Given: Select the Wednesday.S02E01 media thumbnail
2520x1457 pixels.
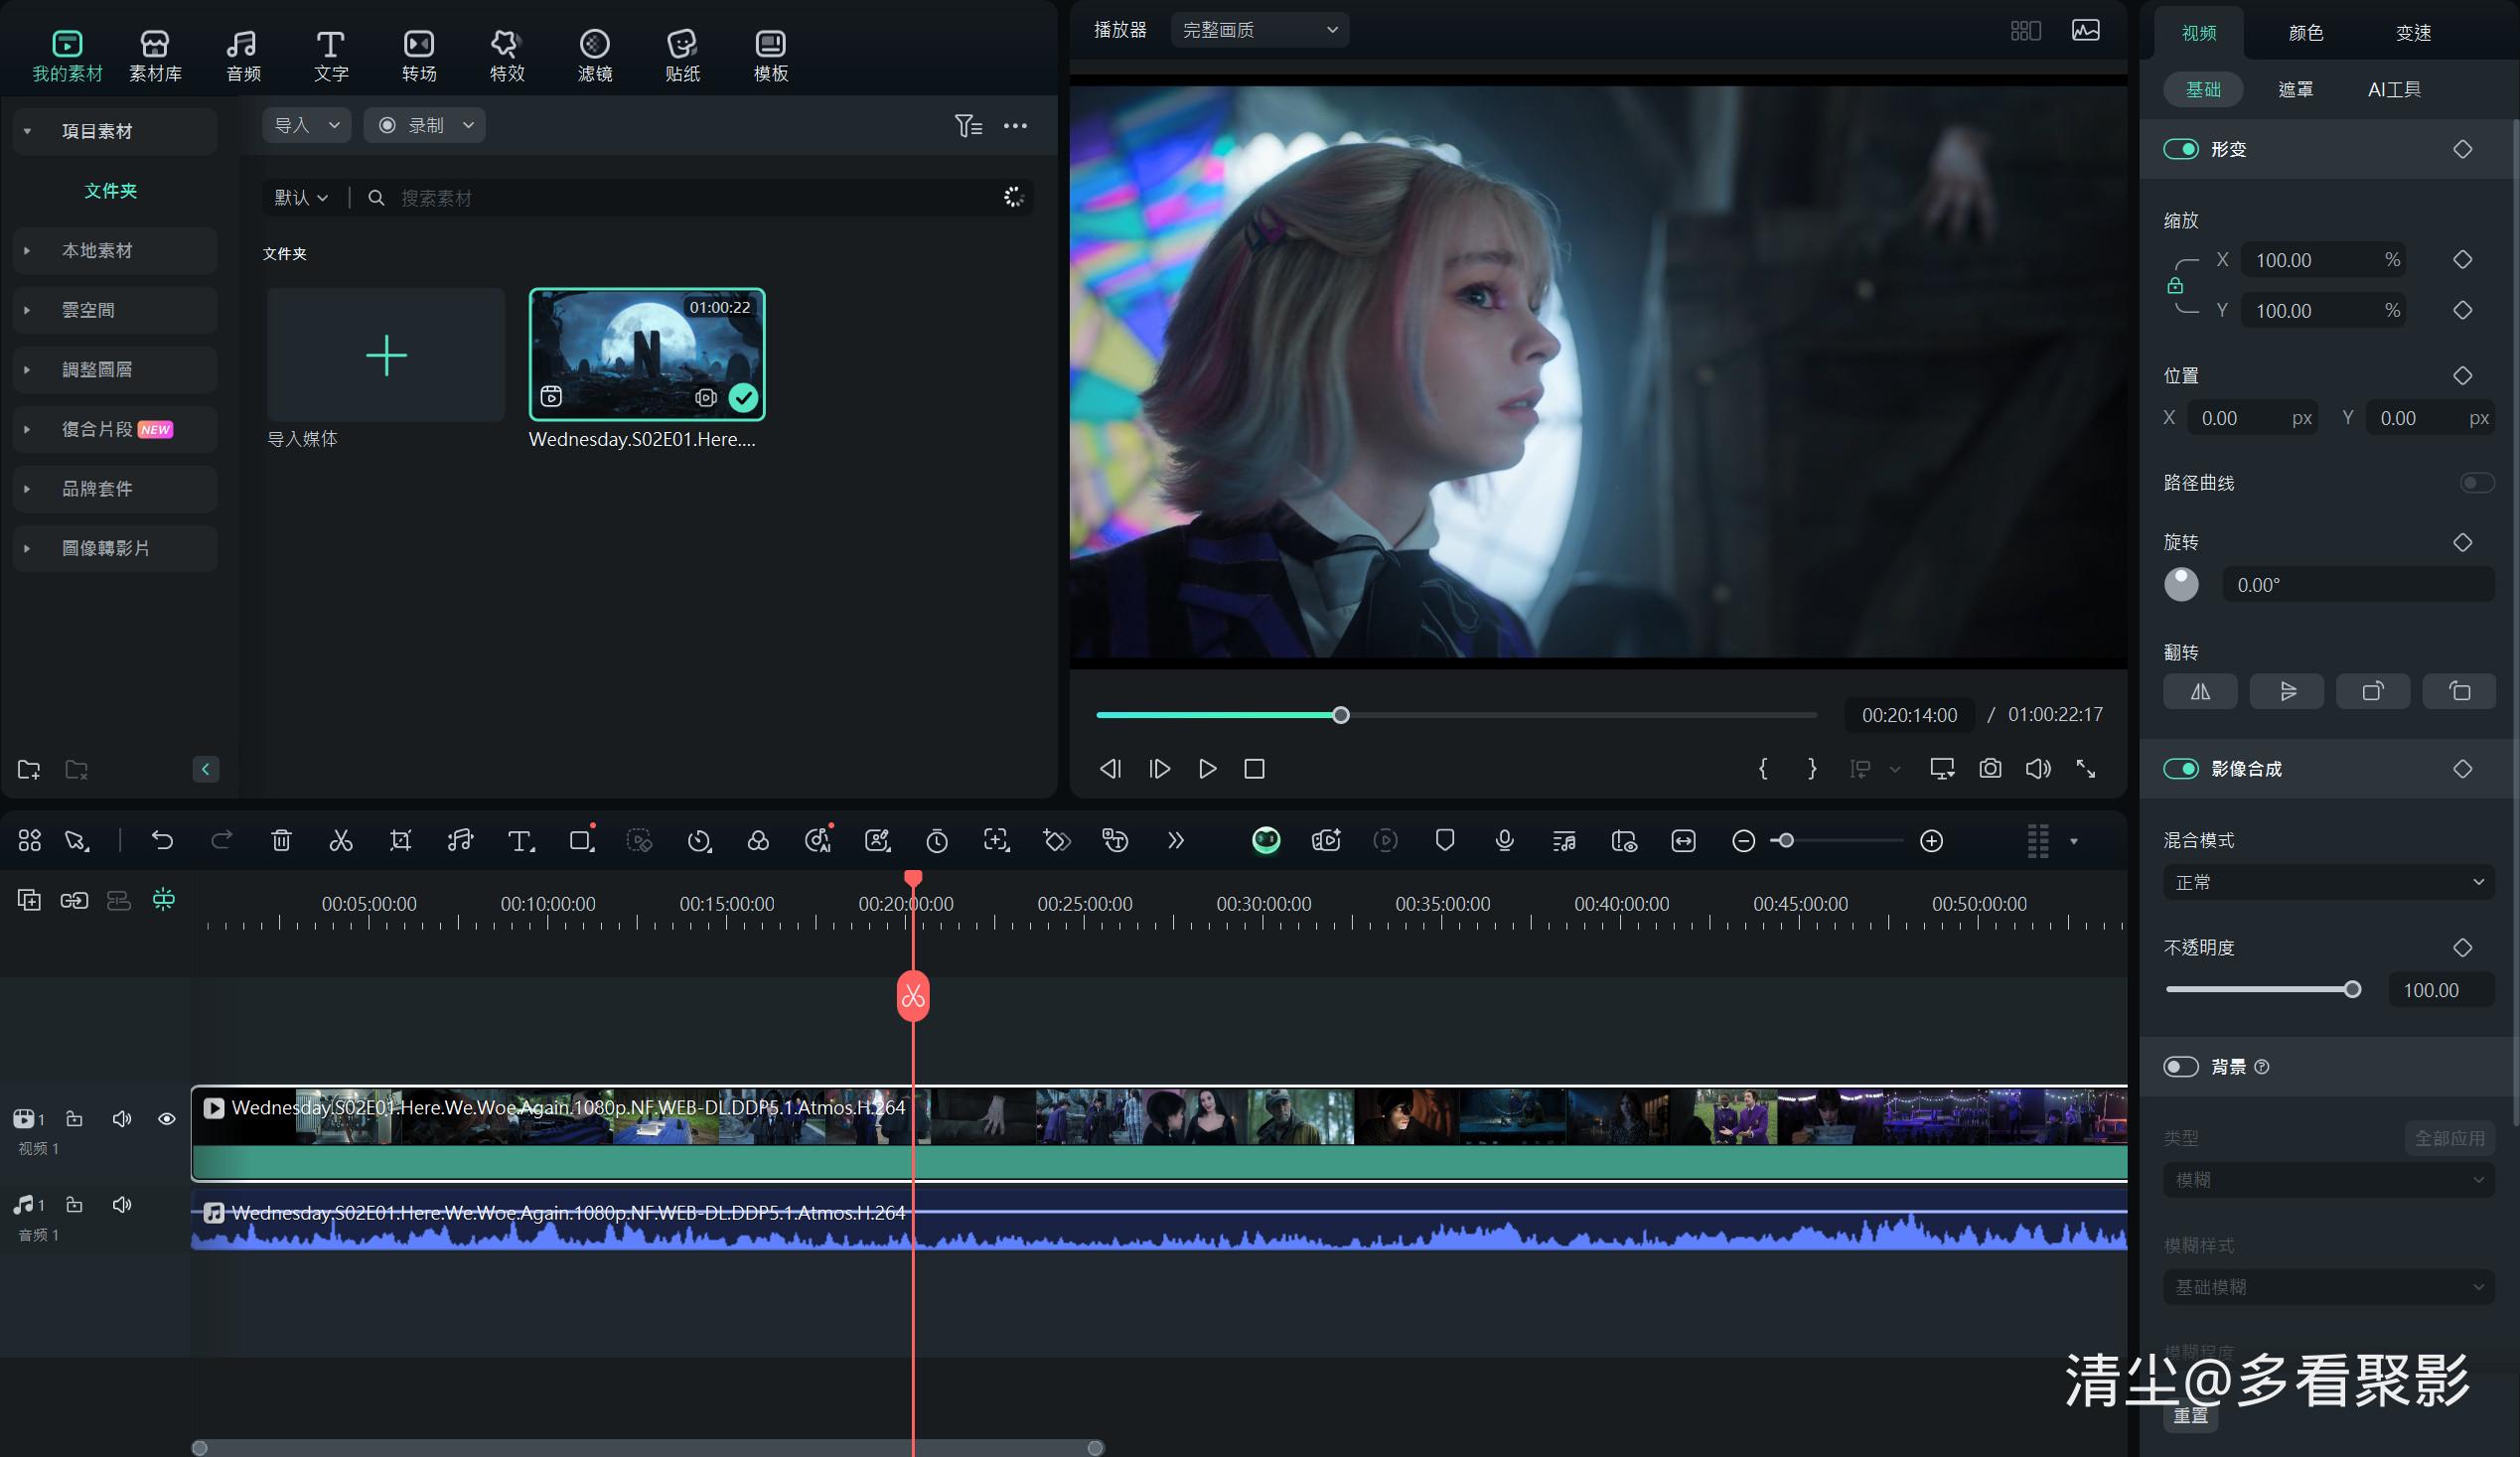Looking at the screenshot, I should coord(647,354).
